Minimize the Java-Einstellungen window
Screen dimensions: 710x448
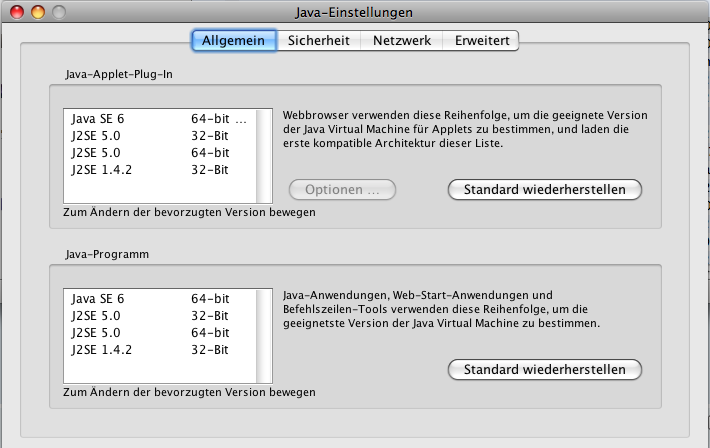(39, 13)
